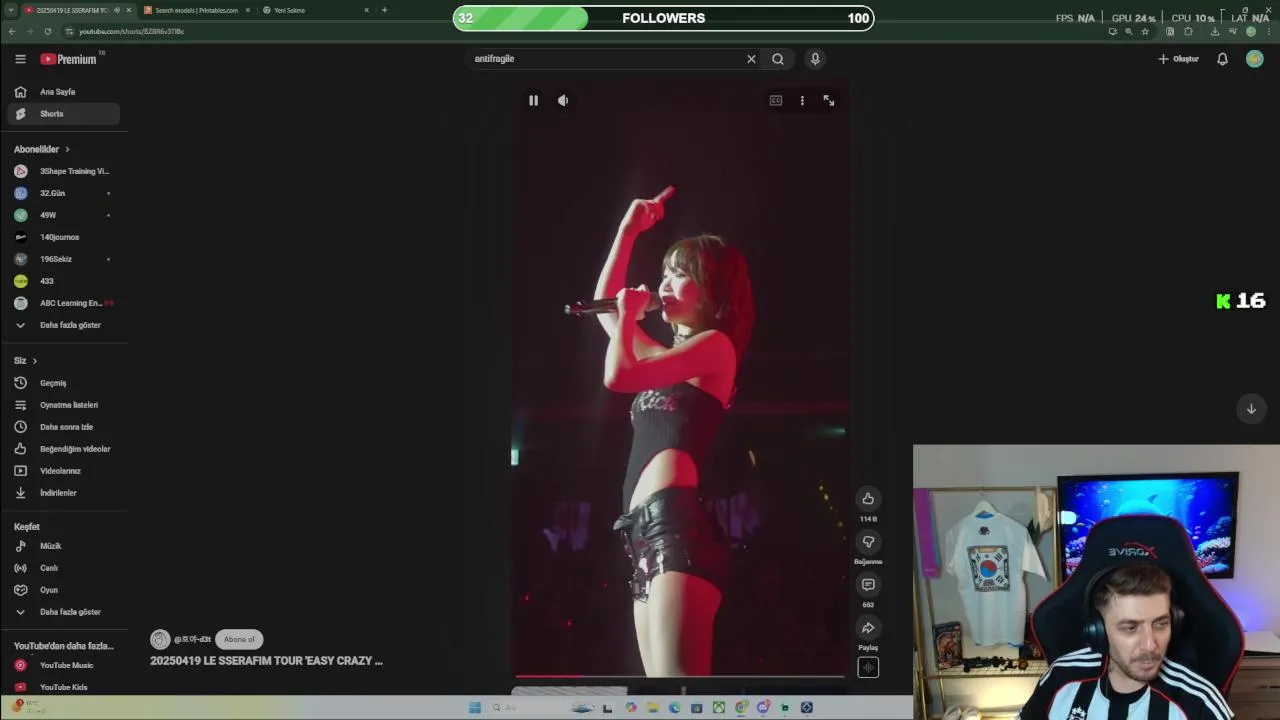Go to YouTube Premium home logo
Image resolution: width=1280 pixels, height=720 pixels.
(x=70, y=59)
